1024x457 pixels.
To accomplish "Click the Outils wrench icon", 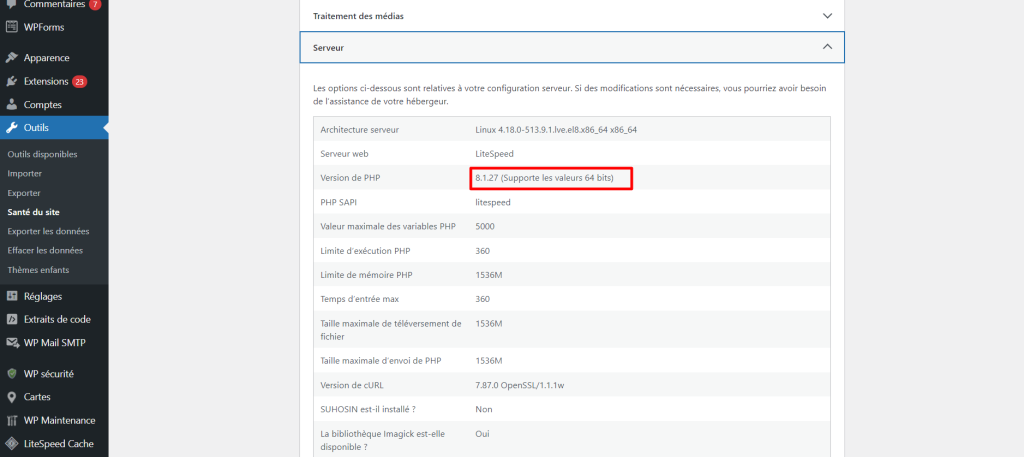I will 11,128.
